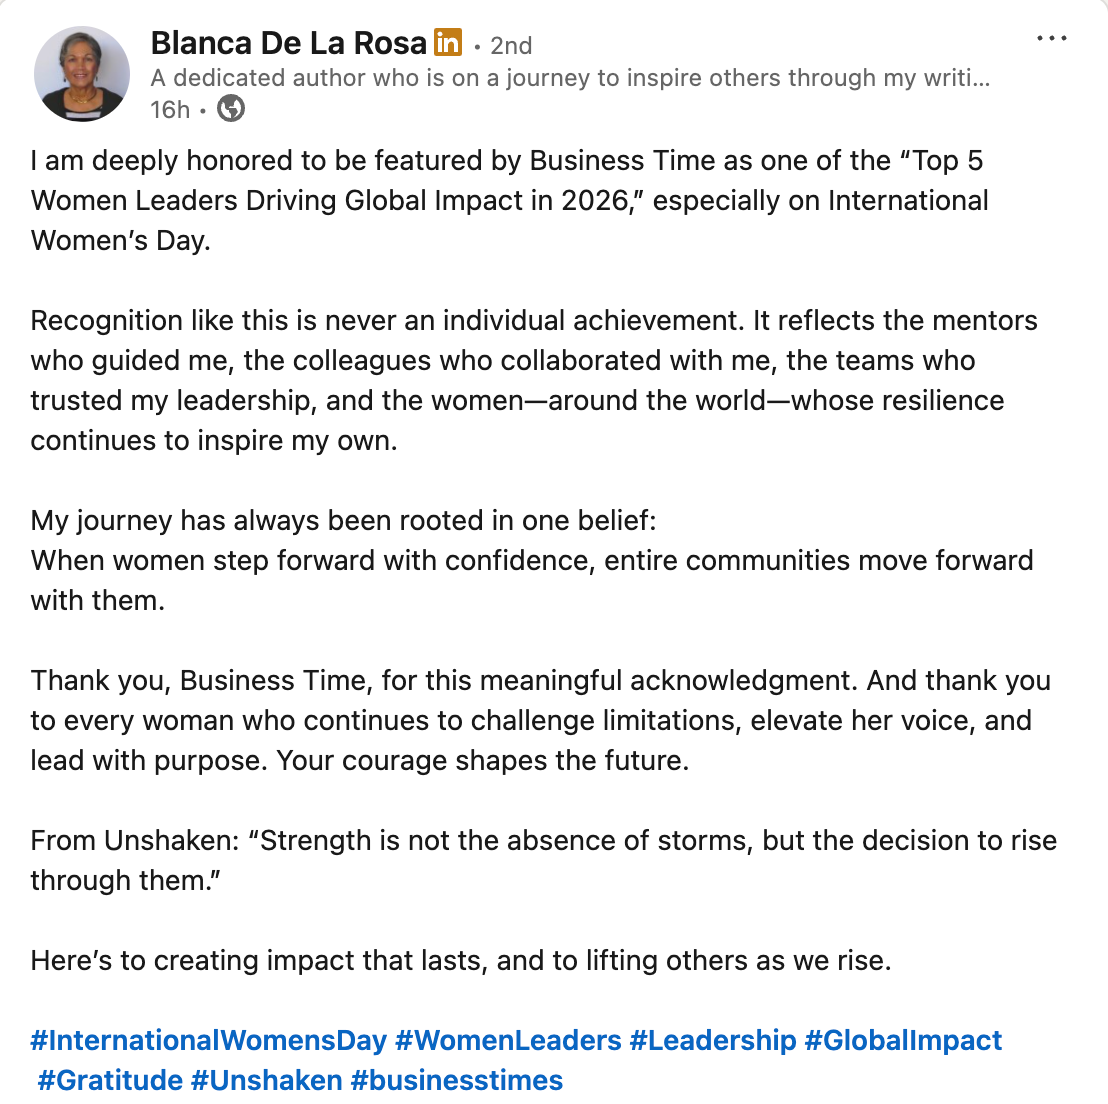The image size is (1108, 1104).
Task: Click the globe public visibility icon
Action: [x=231, y=108]
